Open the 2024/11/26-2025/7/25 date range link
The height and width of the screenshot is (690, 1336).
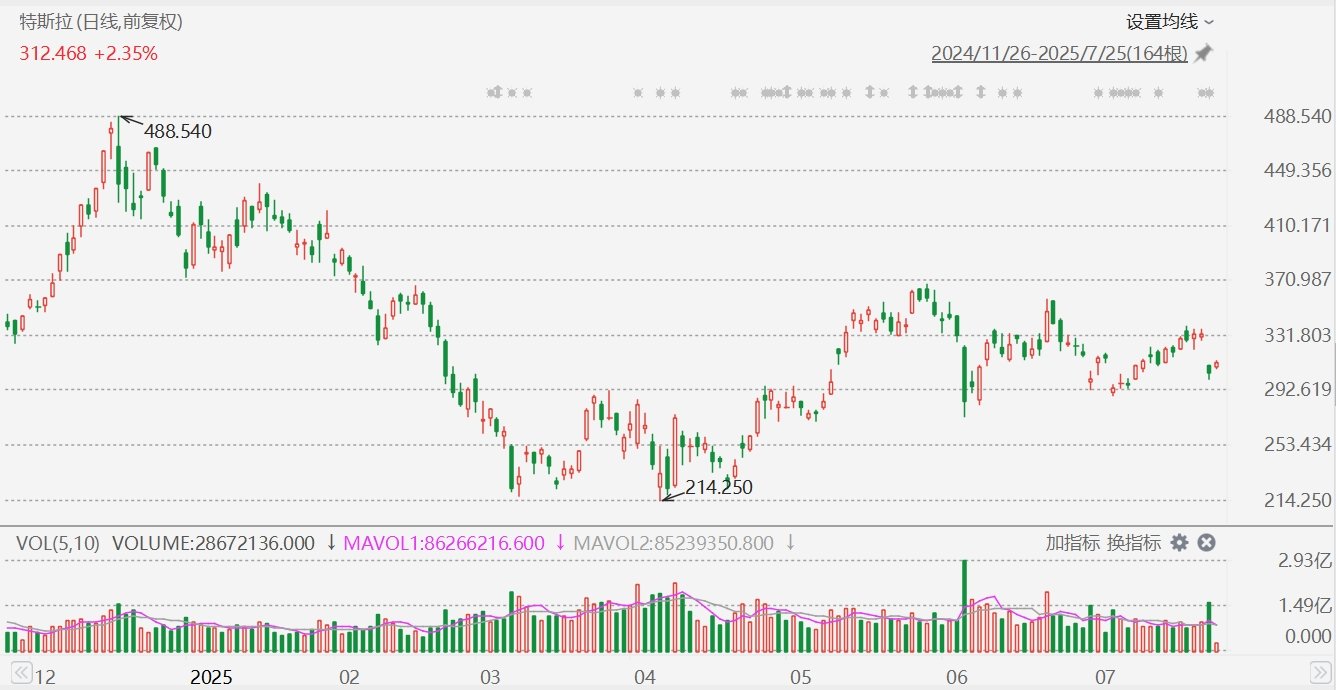point(1059,53)
